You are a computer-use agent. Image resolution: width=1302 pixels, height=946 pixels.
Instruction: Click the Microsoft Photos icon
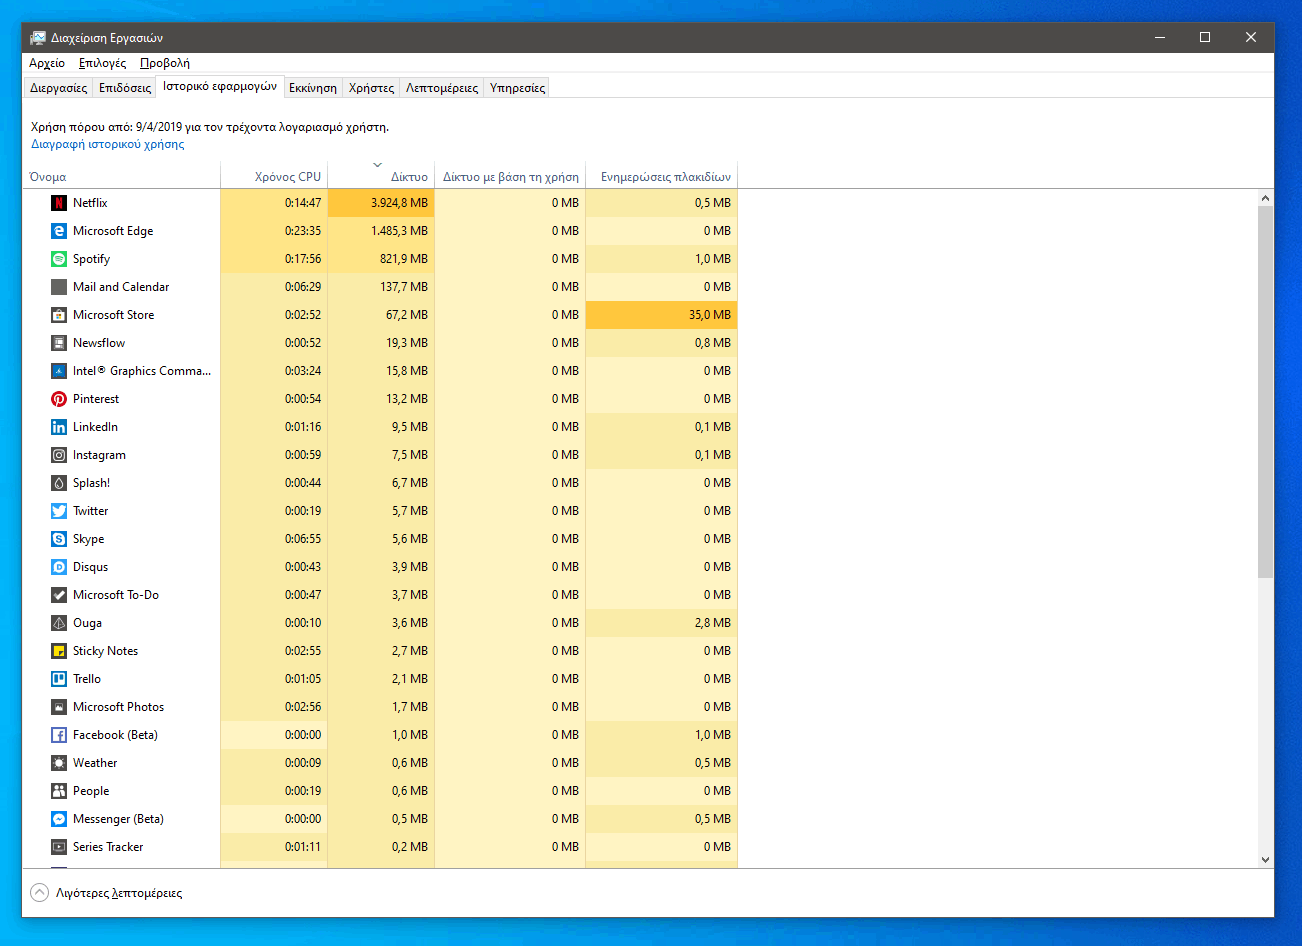tap(59, 707)
